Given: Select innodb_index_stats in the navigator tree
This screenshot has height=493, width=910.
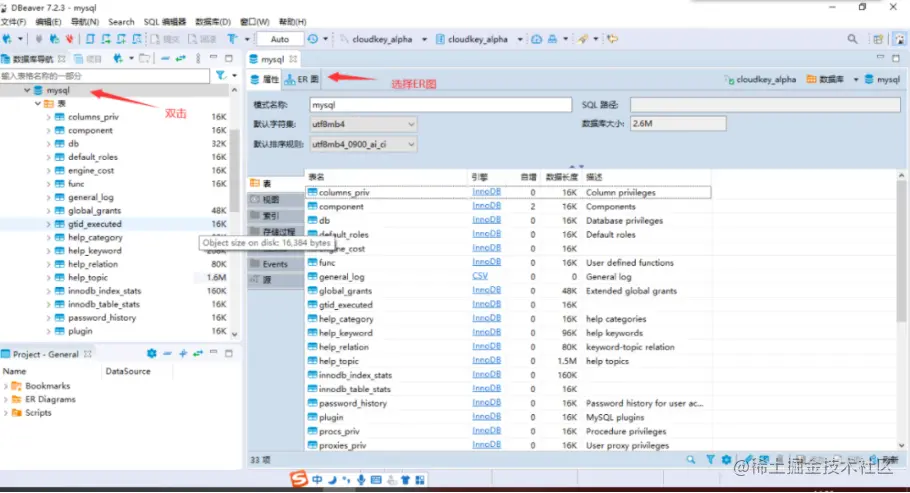Looking at the screenshot, I should (104, 291).
